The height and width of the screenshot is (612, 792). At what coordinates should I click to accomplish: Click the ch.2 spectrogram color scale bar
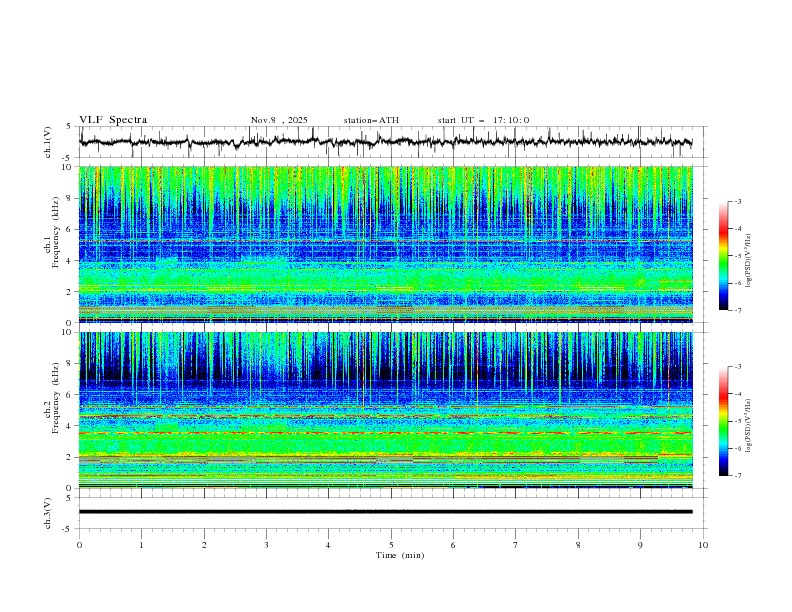pos(723,421)
